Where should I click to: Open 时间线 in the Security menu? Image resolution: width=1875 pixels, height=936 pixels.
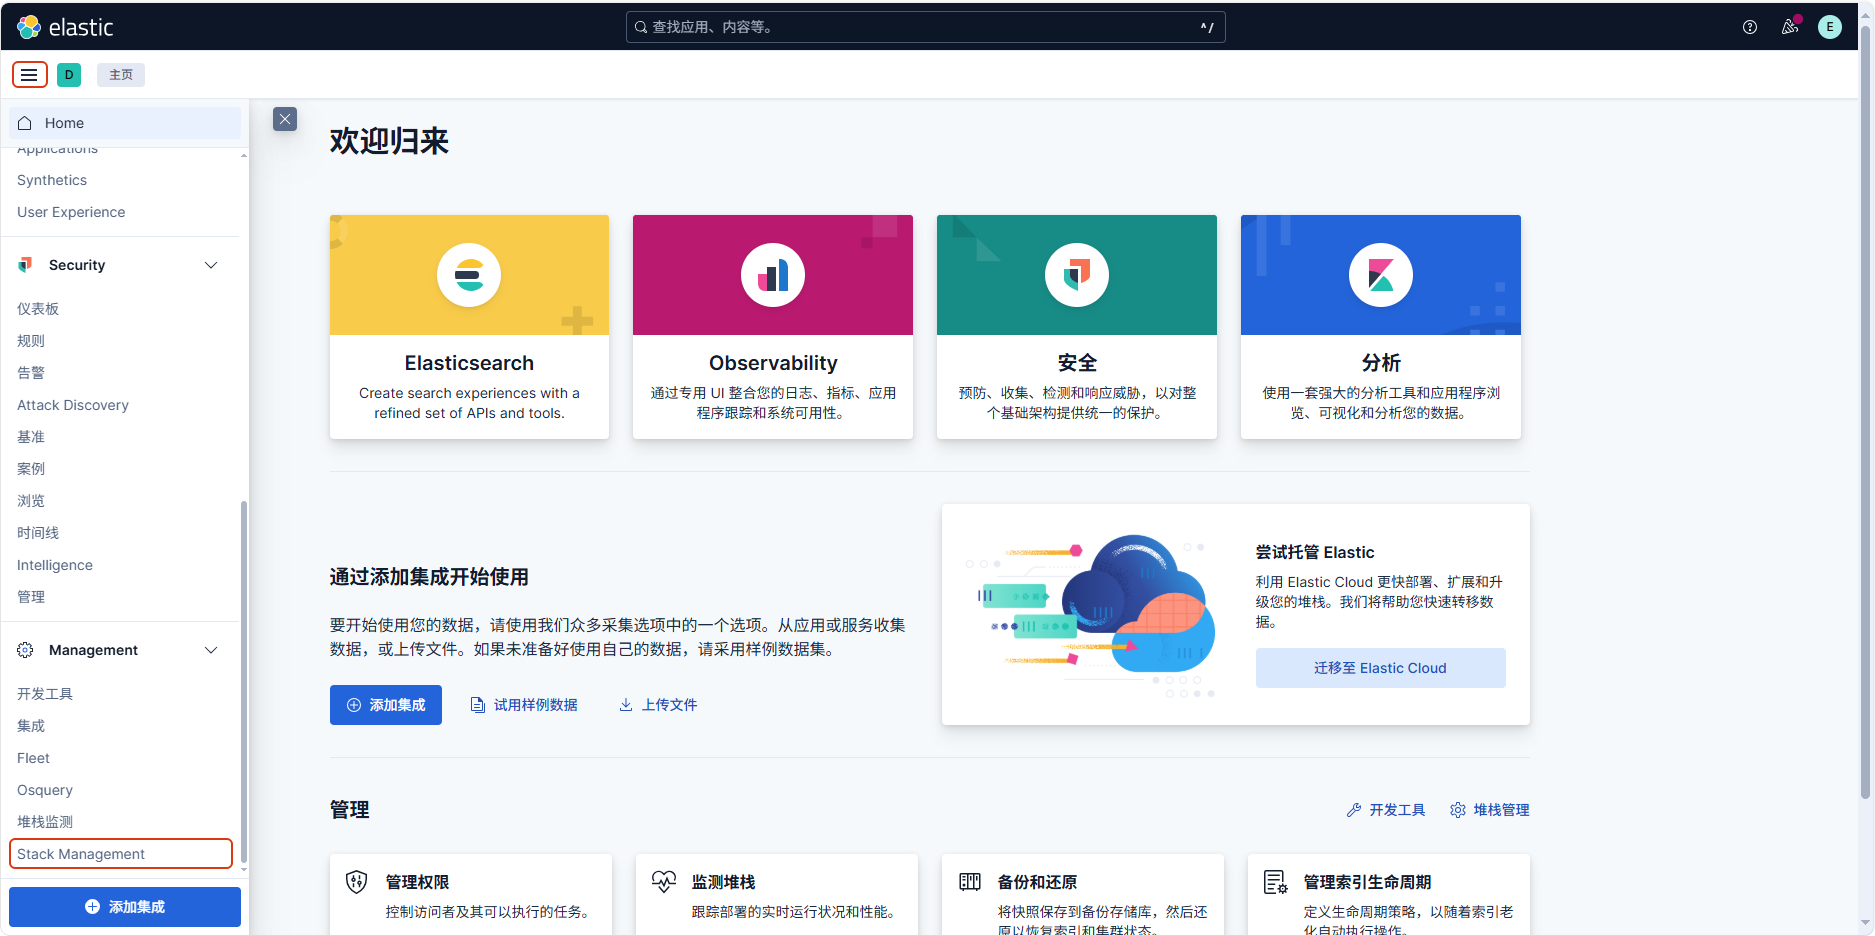click(38, 533)
